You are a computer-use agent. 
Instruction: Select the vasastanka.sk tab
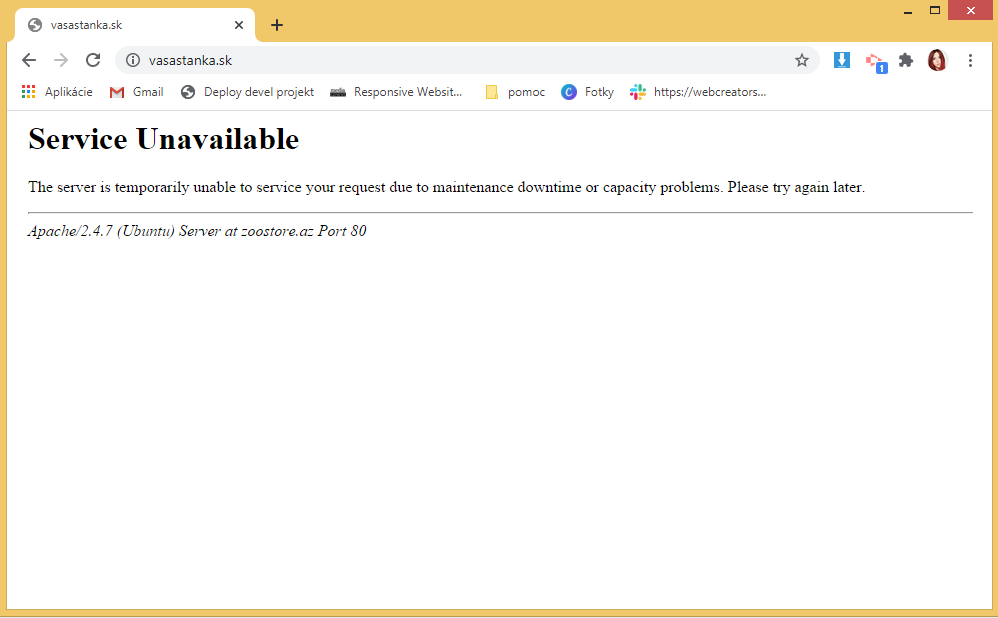click(135, 25)
